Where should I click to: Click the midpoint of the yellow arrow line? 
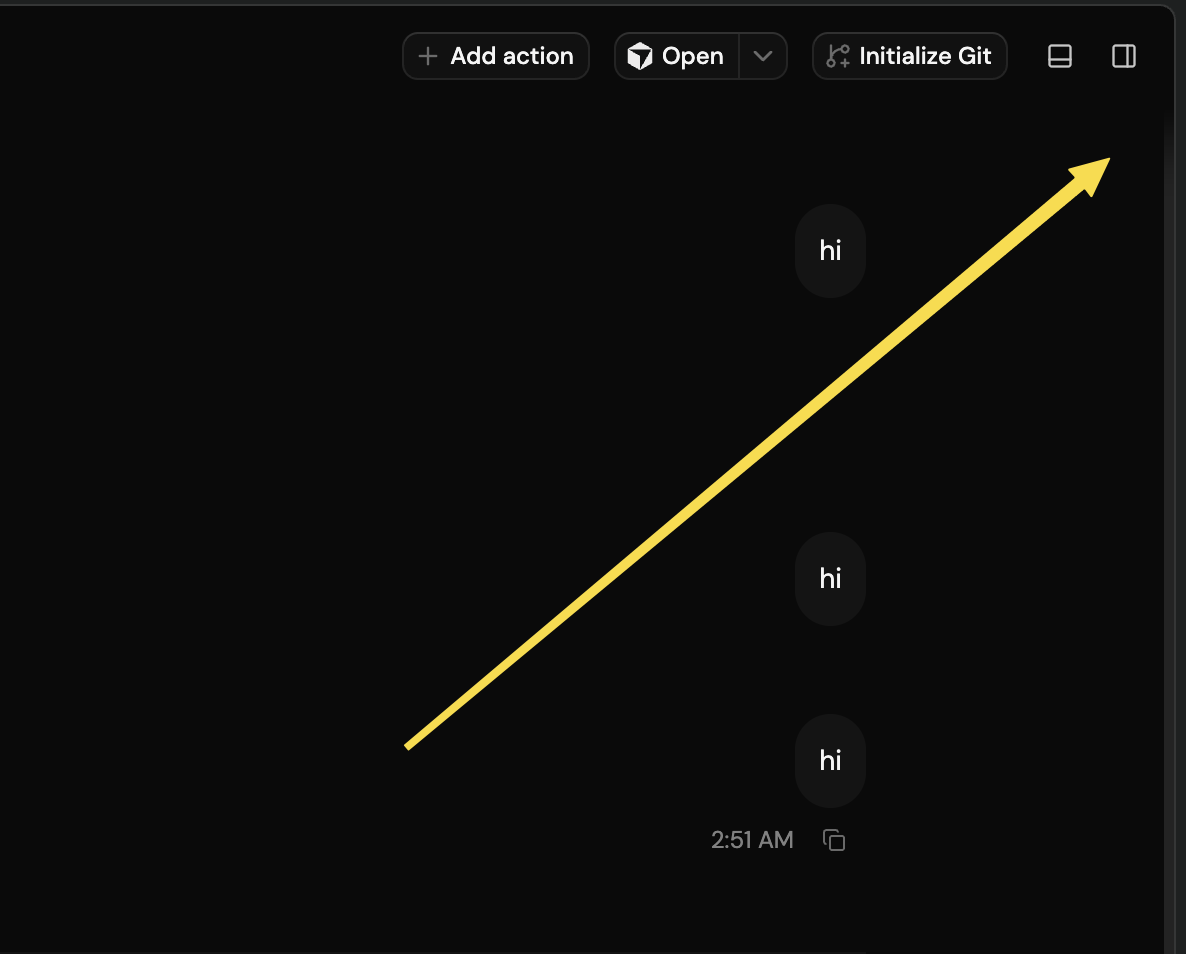(x=756, y=454)
